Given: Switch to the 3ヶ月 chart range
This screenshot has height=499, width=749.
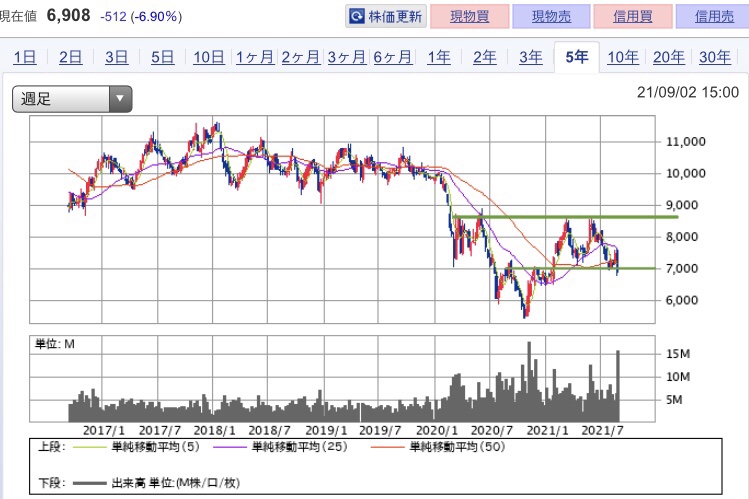Looking at the screenshot, I should [346, 57].
